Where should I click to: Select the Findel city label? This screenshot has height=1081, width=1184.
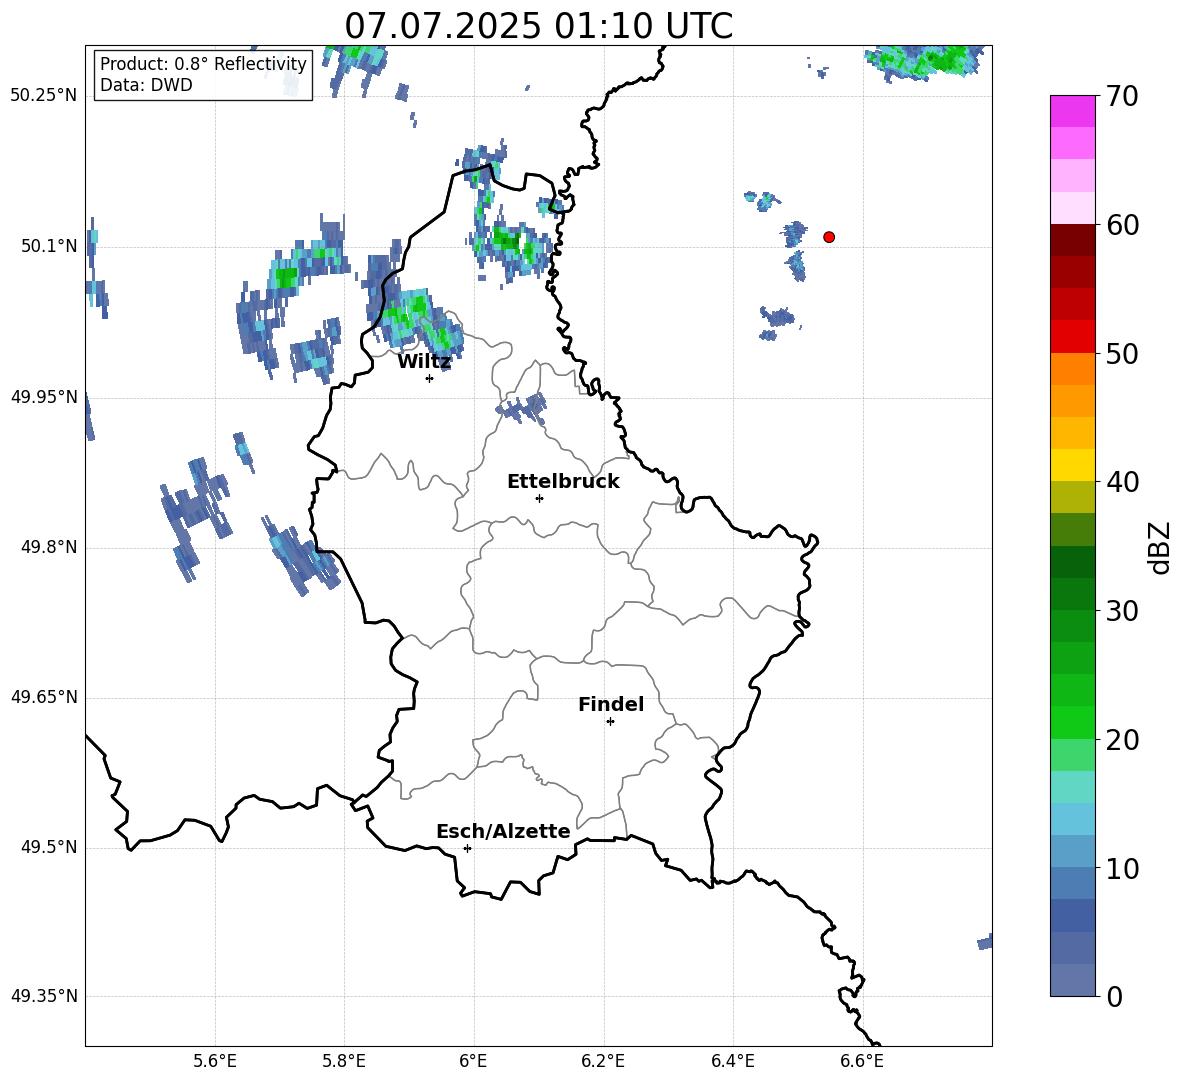pyautogui.click(x=611, y=704)
